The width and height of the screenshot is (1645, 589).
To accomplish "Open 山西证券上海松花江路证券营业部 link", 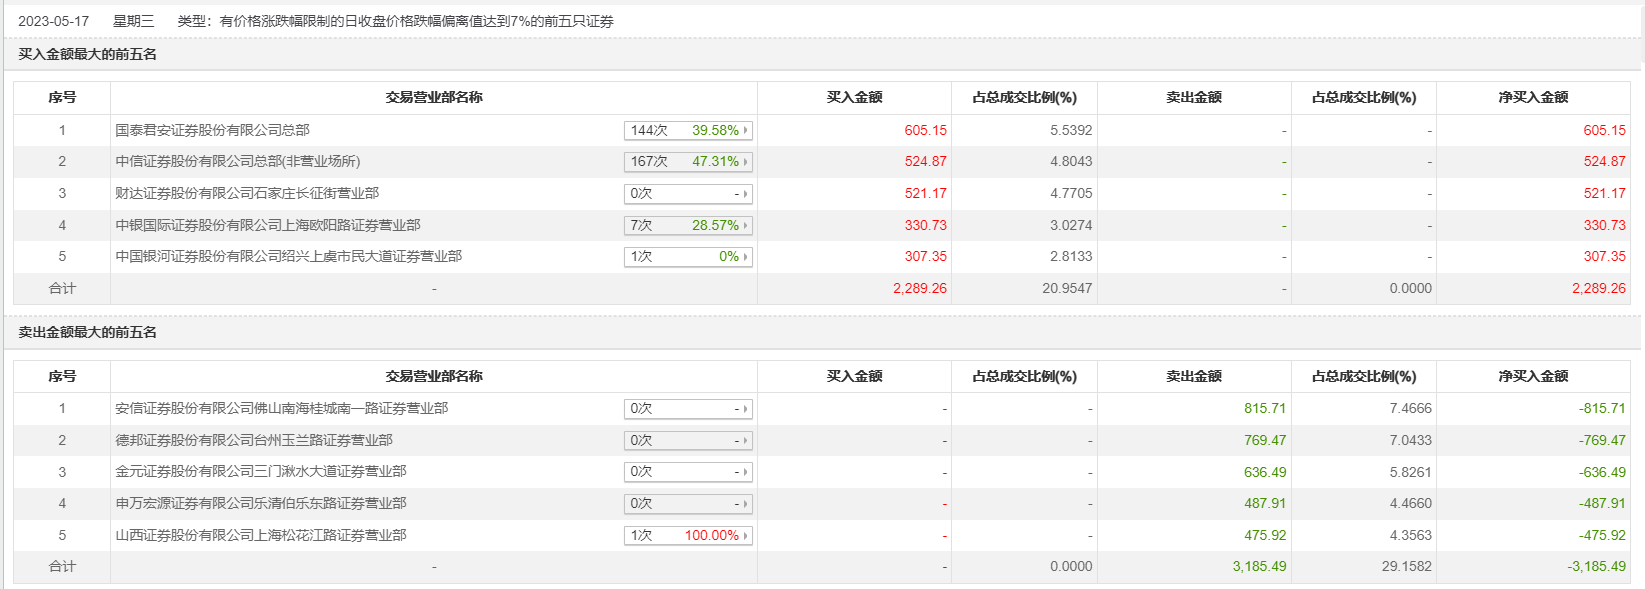I will (x=260, y=535).
